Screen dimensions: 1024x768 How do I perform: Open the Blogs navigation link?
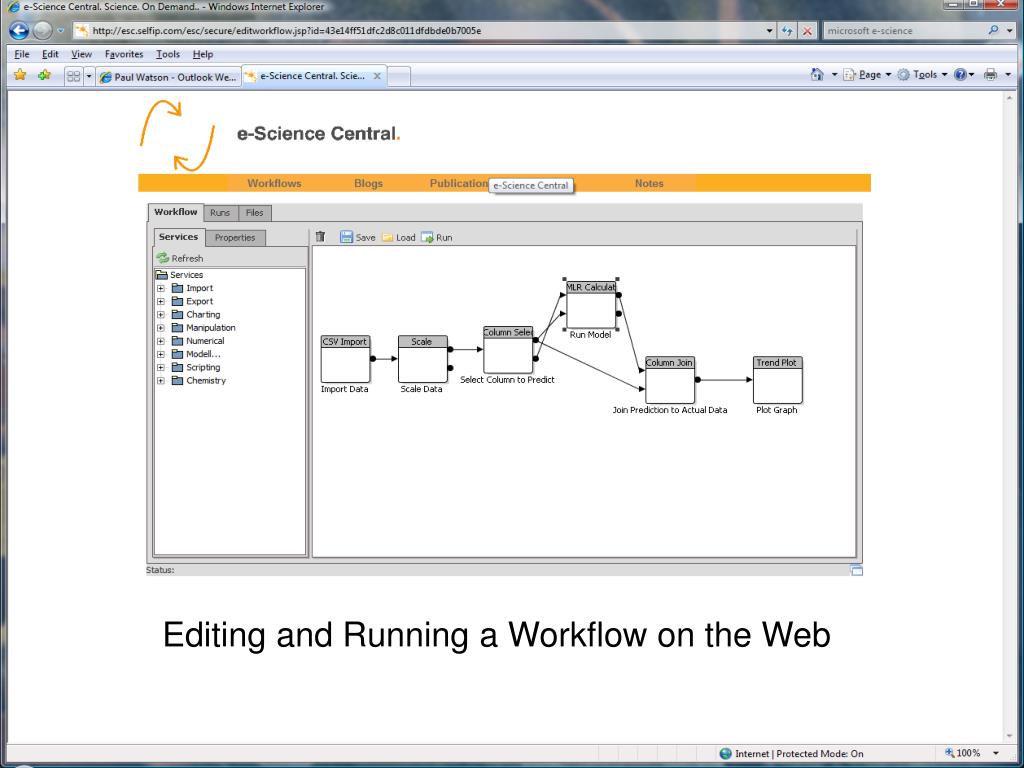click(368, 184)
